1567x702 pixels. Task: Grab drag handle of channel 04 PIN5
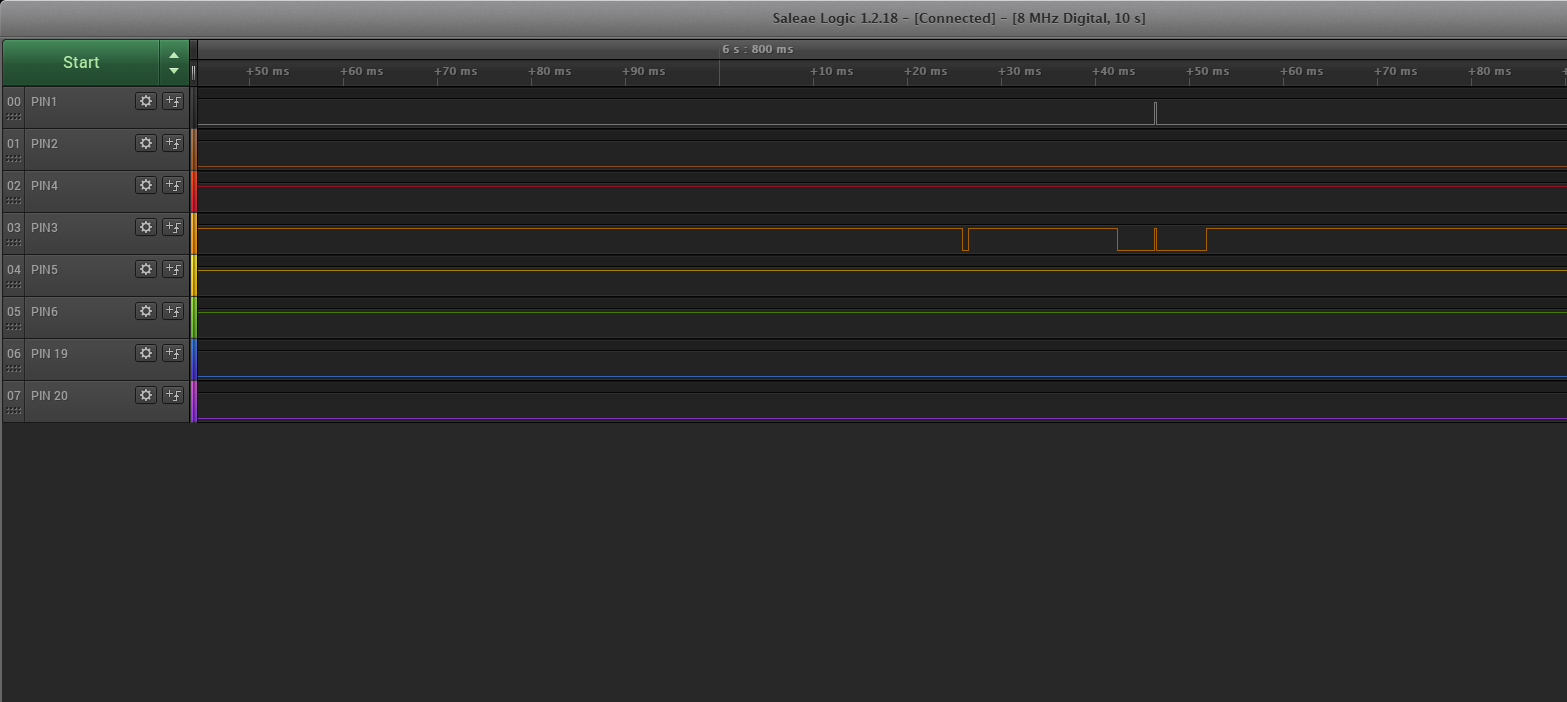tap(14, 285)
